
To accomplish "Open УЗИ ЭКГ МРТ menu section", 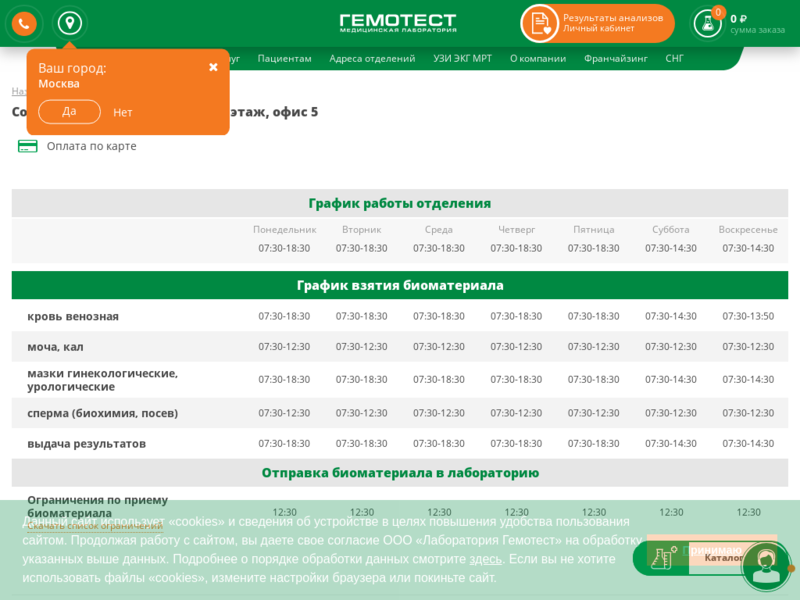I will pyautogui.click(x=462, y=58).
